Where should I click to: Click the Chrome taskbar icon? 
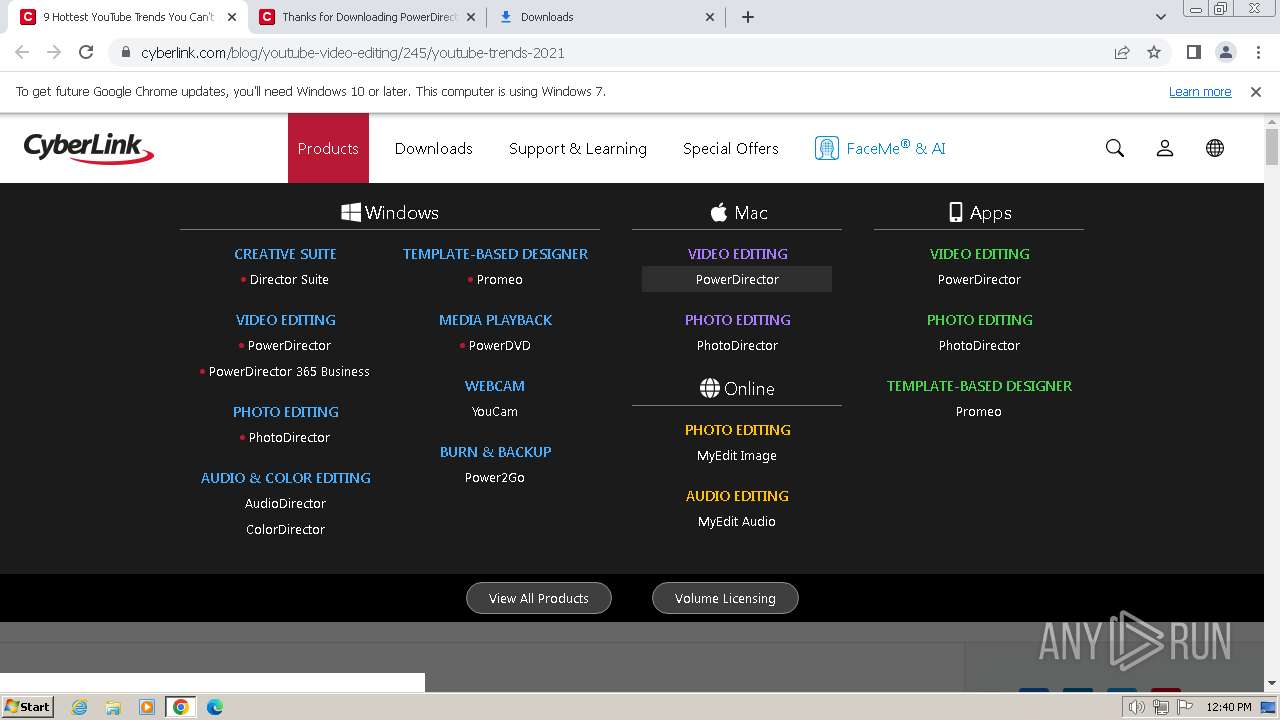pyautogui.click(x=180, y=707)
